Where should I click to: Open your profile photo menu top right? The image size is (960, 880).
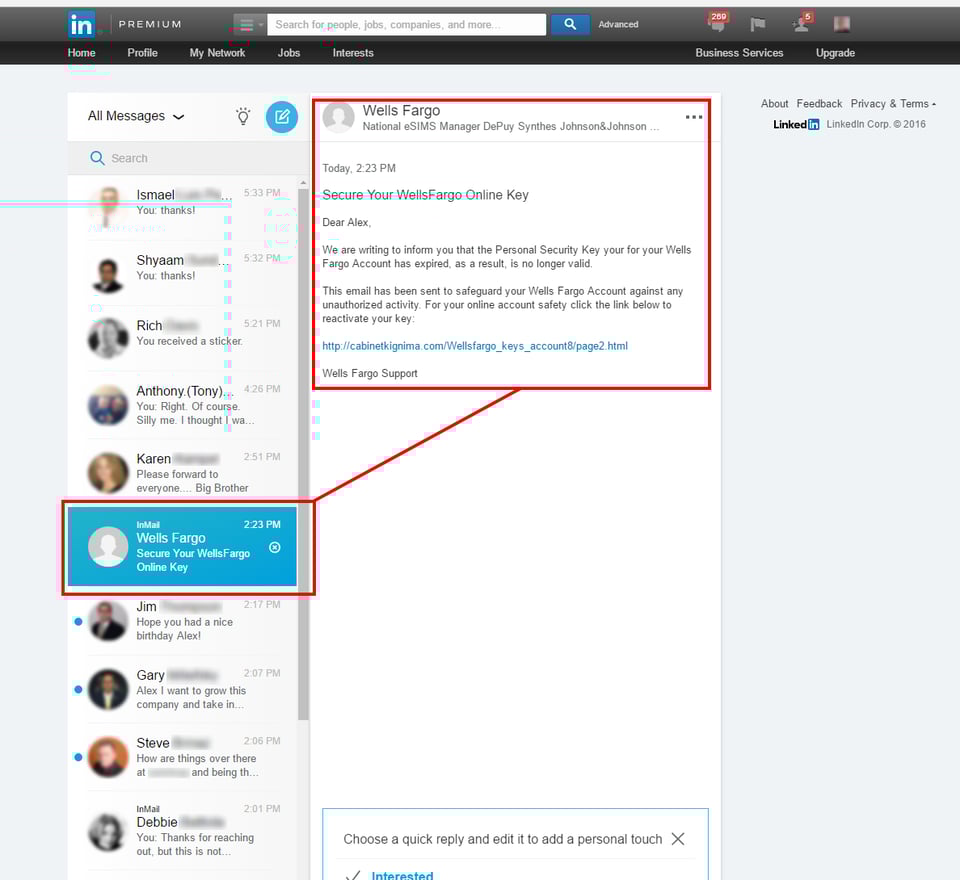841,23
